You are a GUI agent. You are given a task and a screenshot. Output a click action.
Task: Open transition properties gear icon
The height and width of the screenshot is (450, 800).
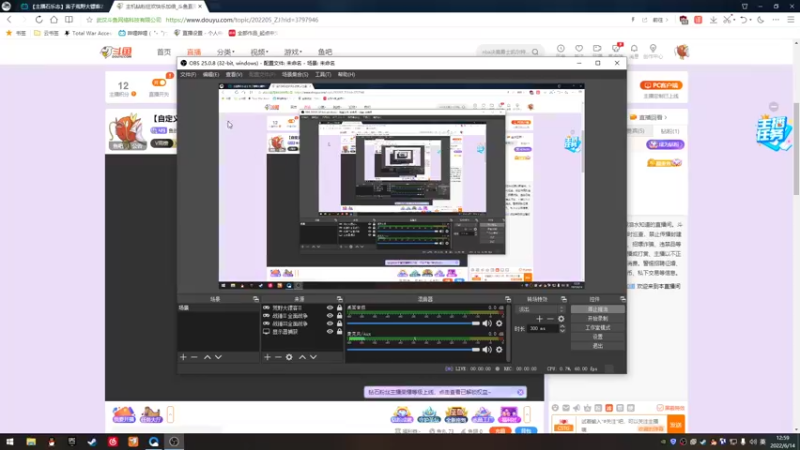click(561, 319)
